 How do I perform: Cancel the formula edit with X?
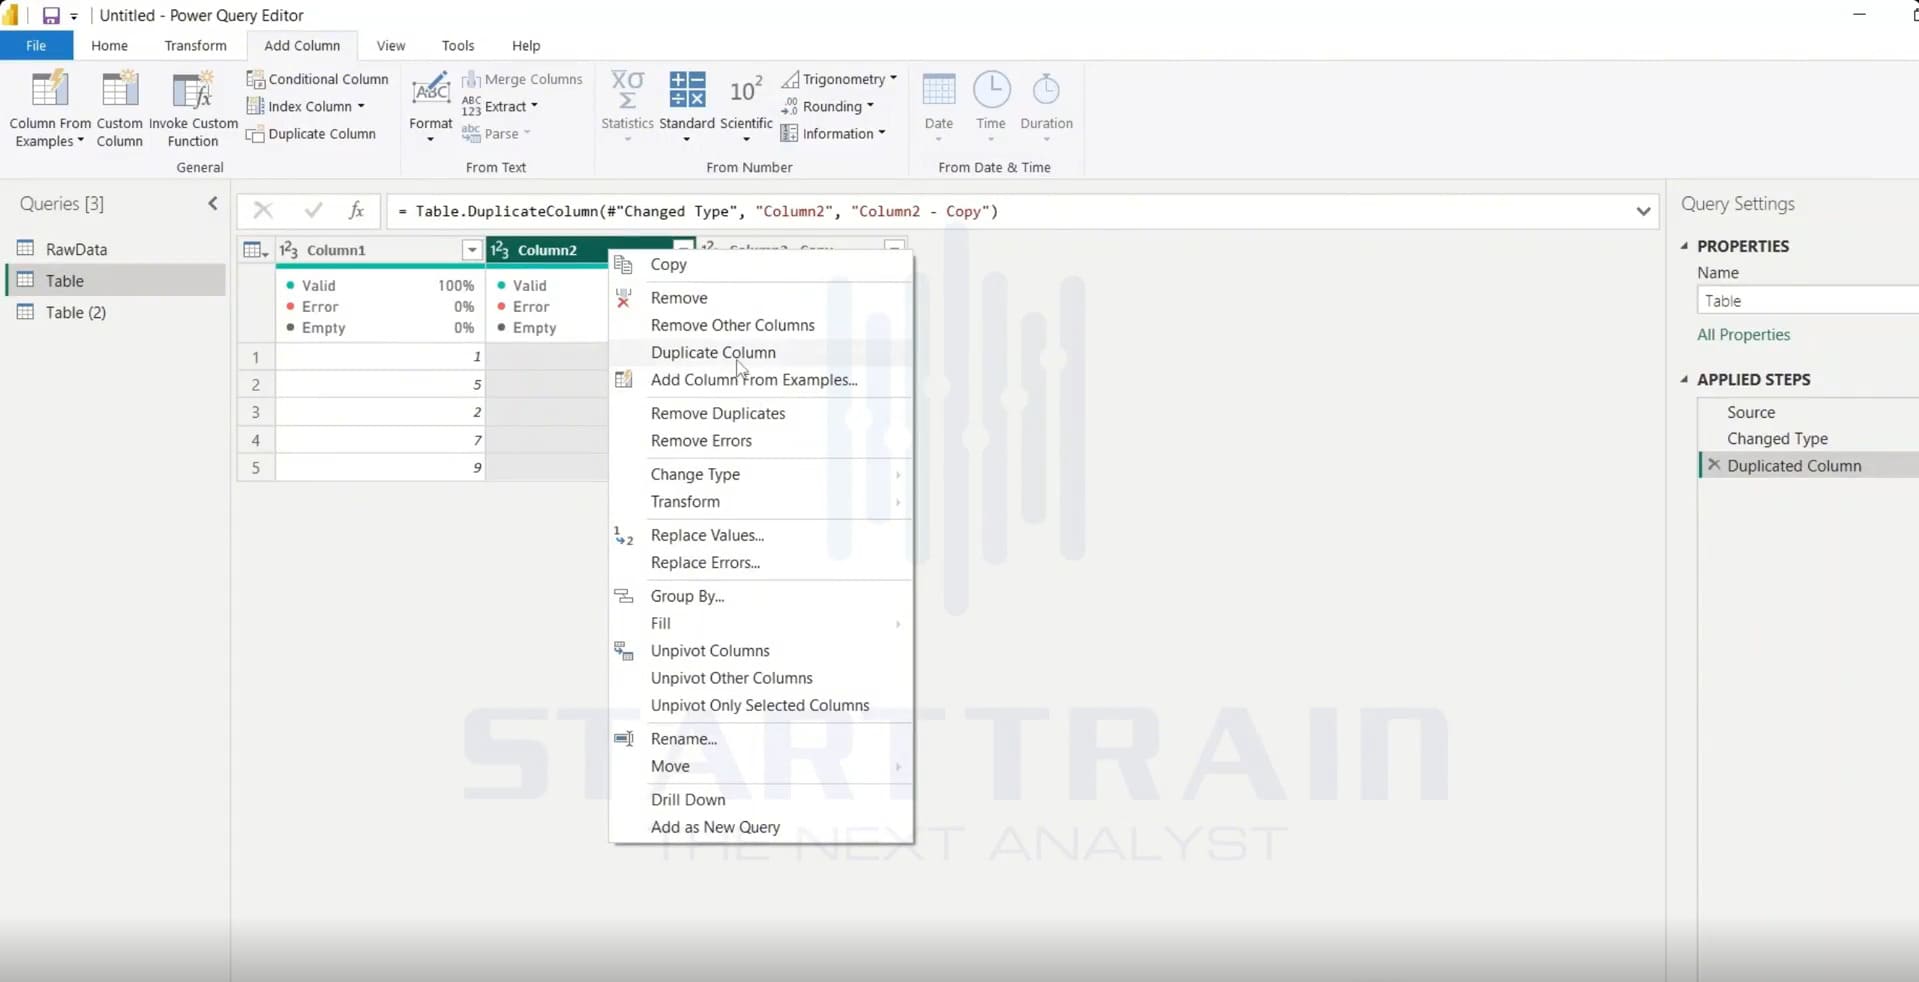point(263,210)
